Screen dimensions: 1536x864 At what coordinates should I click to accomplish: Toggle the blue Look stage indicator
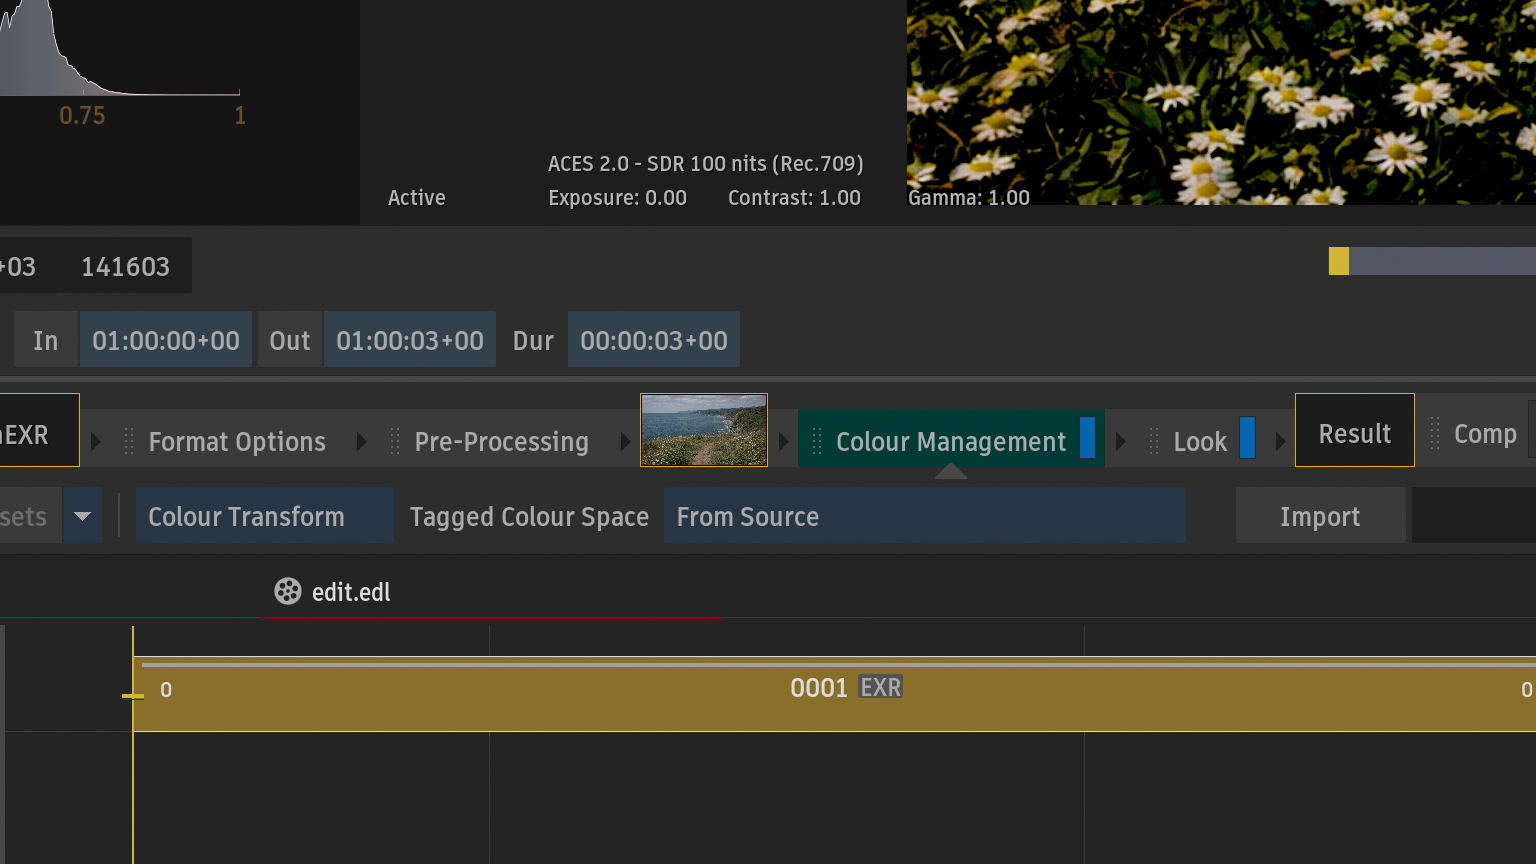pyautogui.click(x=1247, y=438)
